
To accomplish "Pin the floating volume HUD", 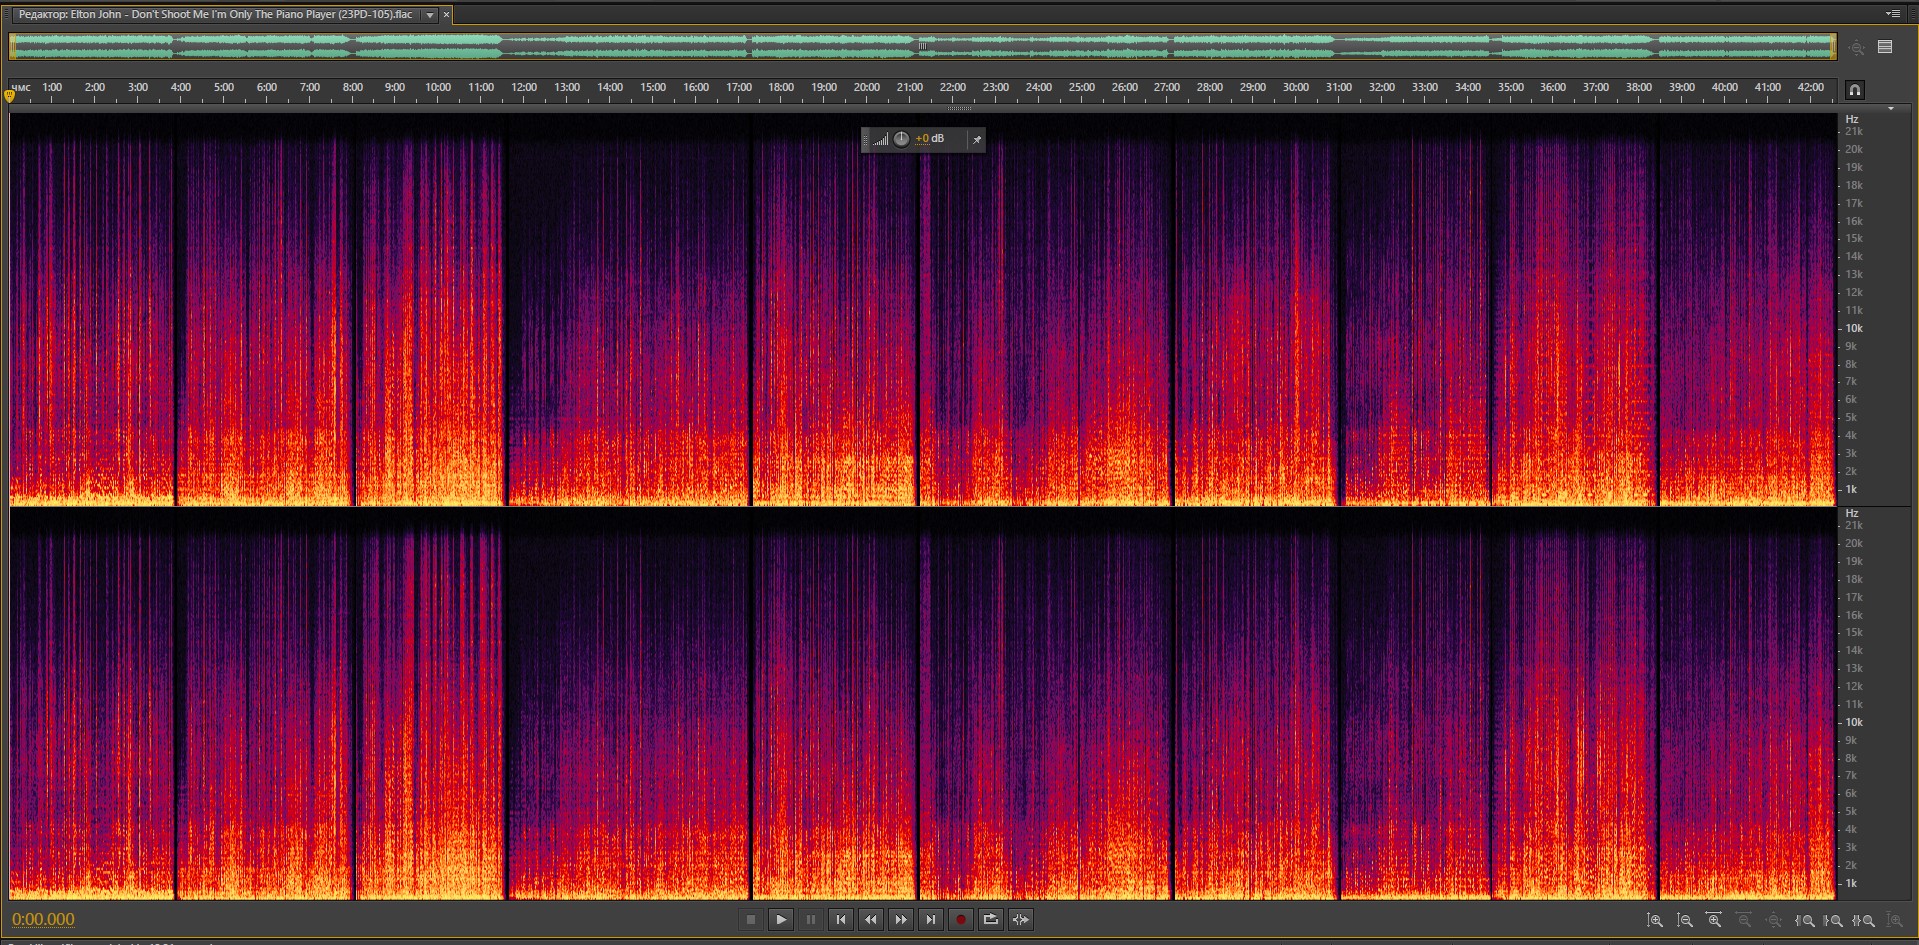I will 977,139.
